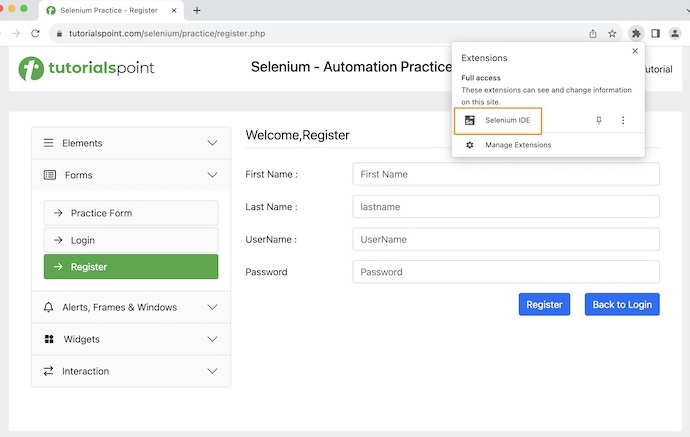Screen dimensions: 690x437
Task: Click the Manage Extensions gear icon
Action: (470, 145)
